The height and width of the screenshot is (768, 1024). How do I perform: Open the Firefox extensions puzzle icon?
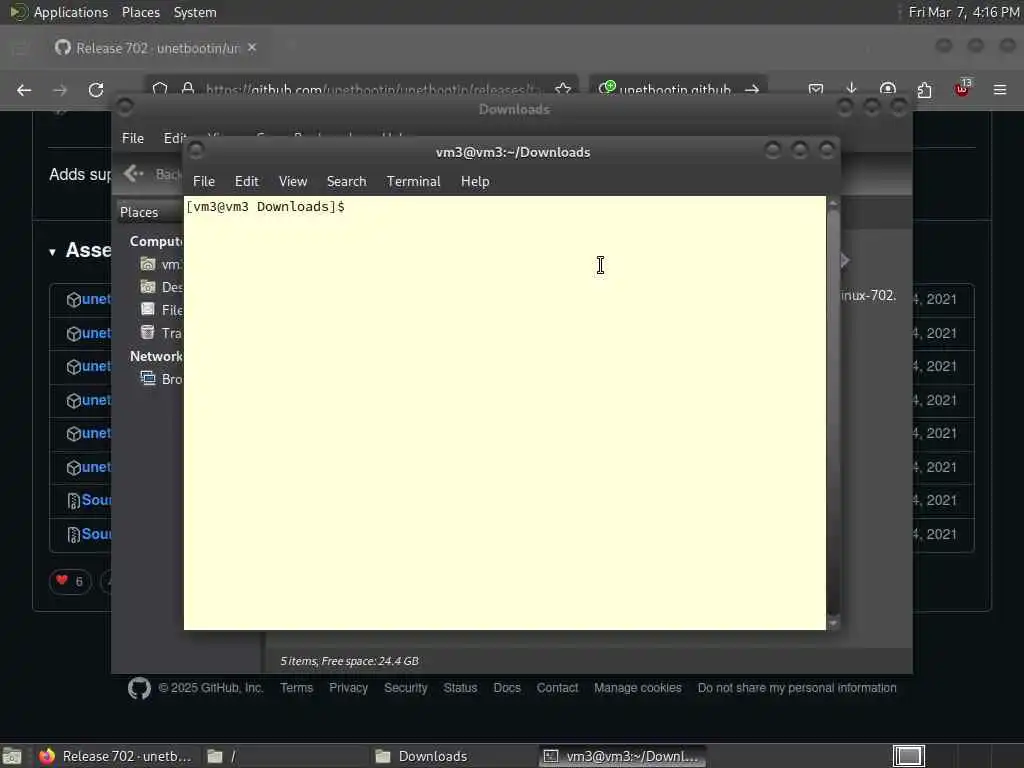924,89
